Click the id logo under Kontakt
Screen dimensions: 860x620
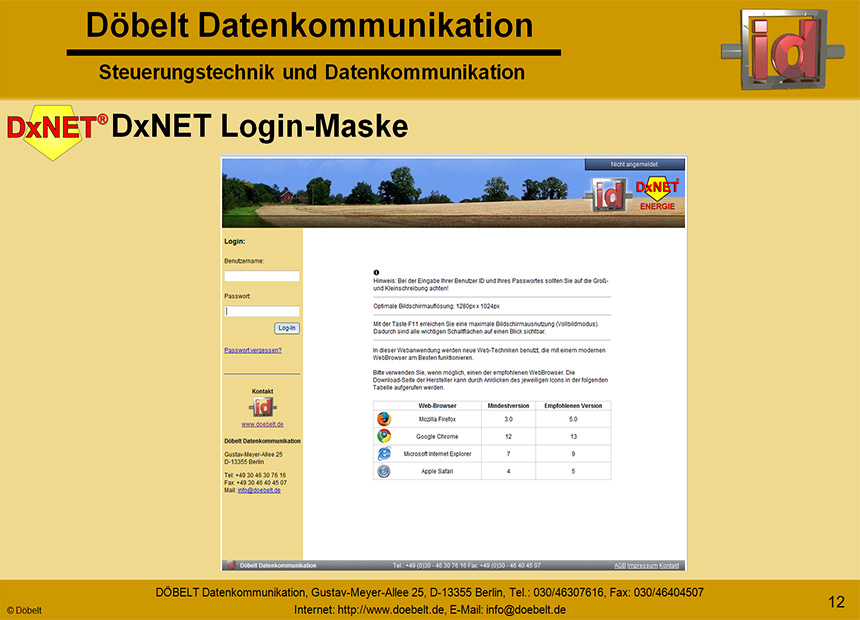tap(262, 407)
